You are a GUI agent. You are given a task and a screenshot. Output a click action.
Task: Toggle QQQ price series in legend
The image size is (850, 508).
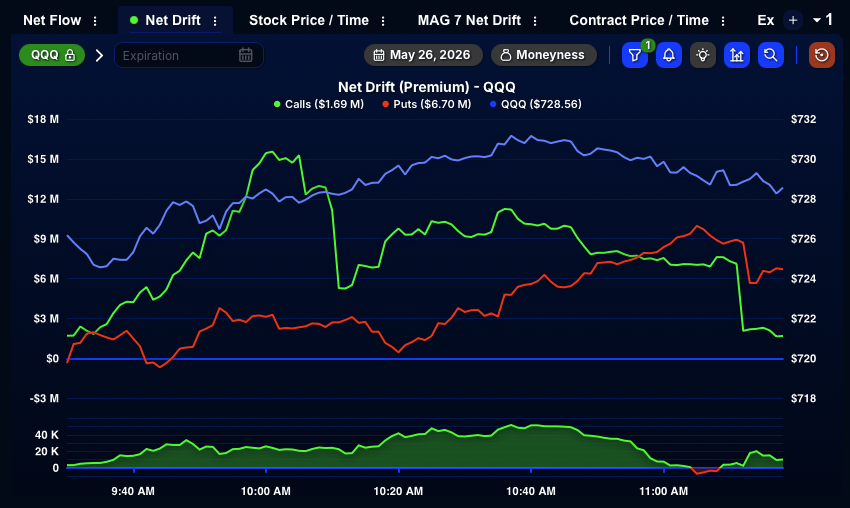(x=536, y=104)
